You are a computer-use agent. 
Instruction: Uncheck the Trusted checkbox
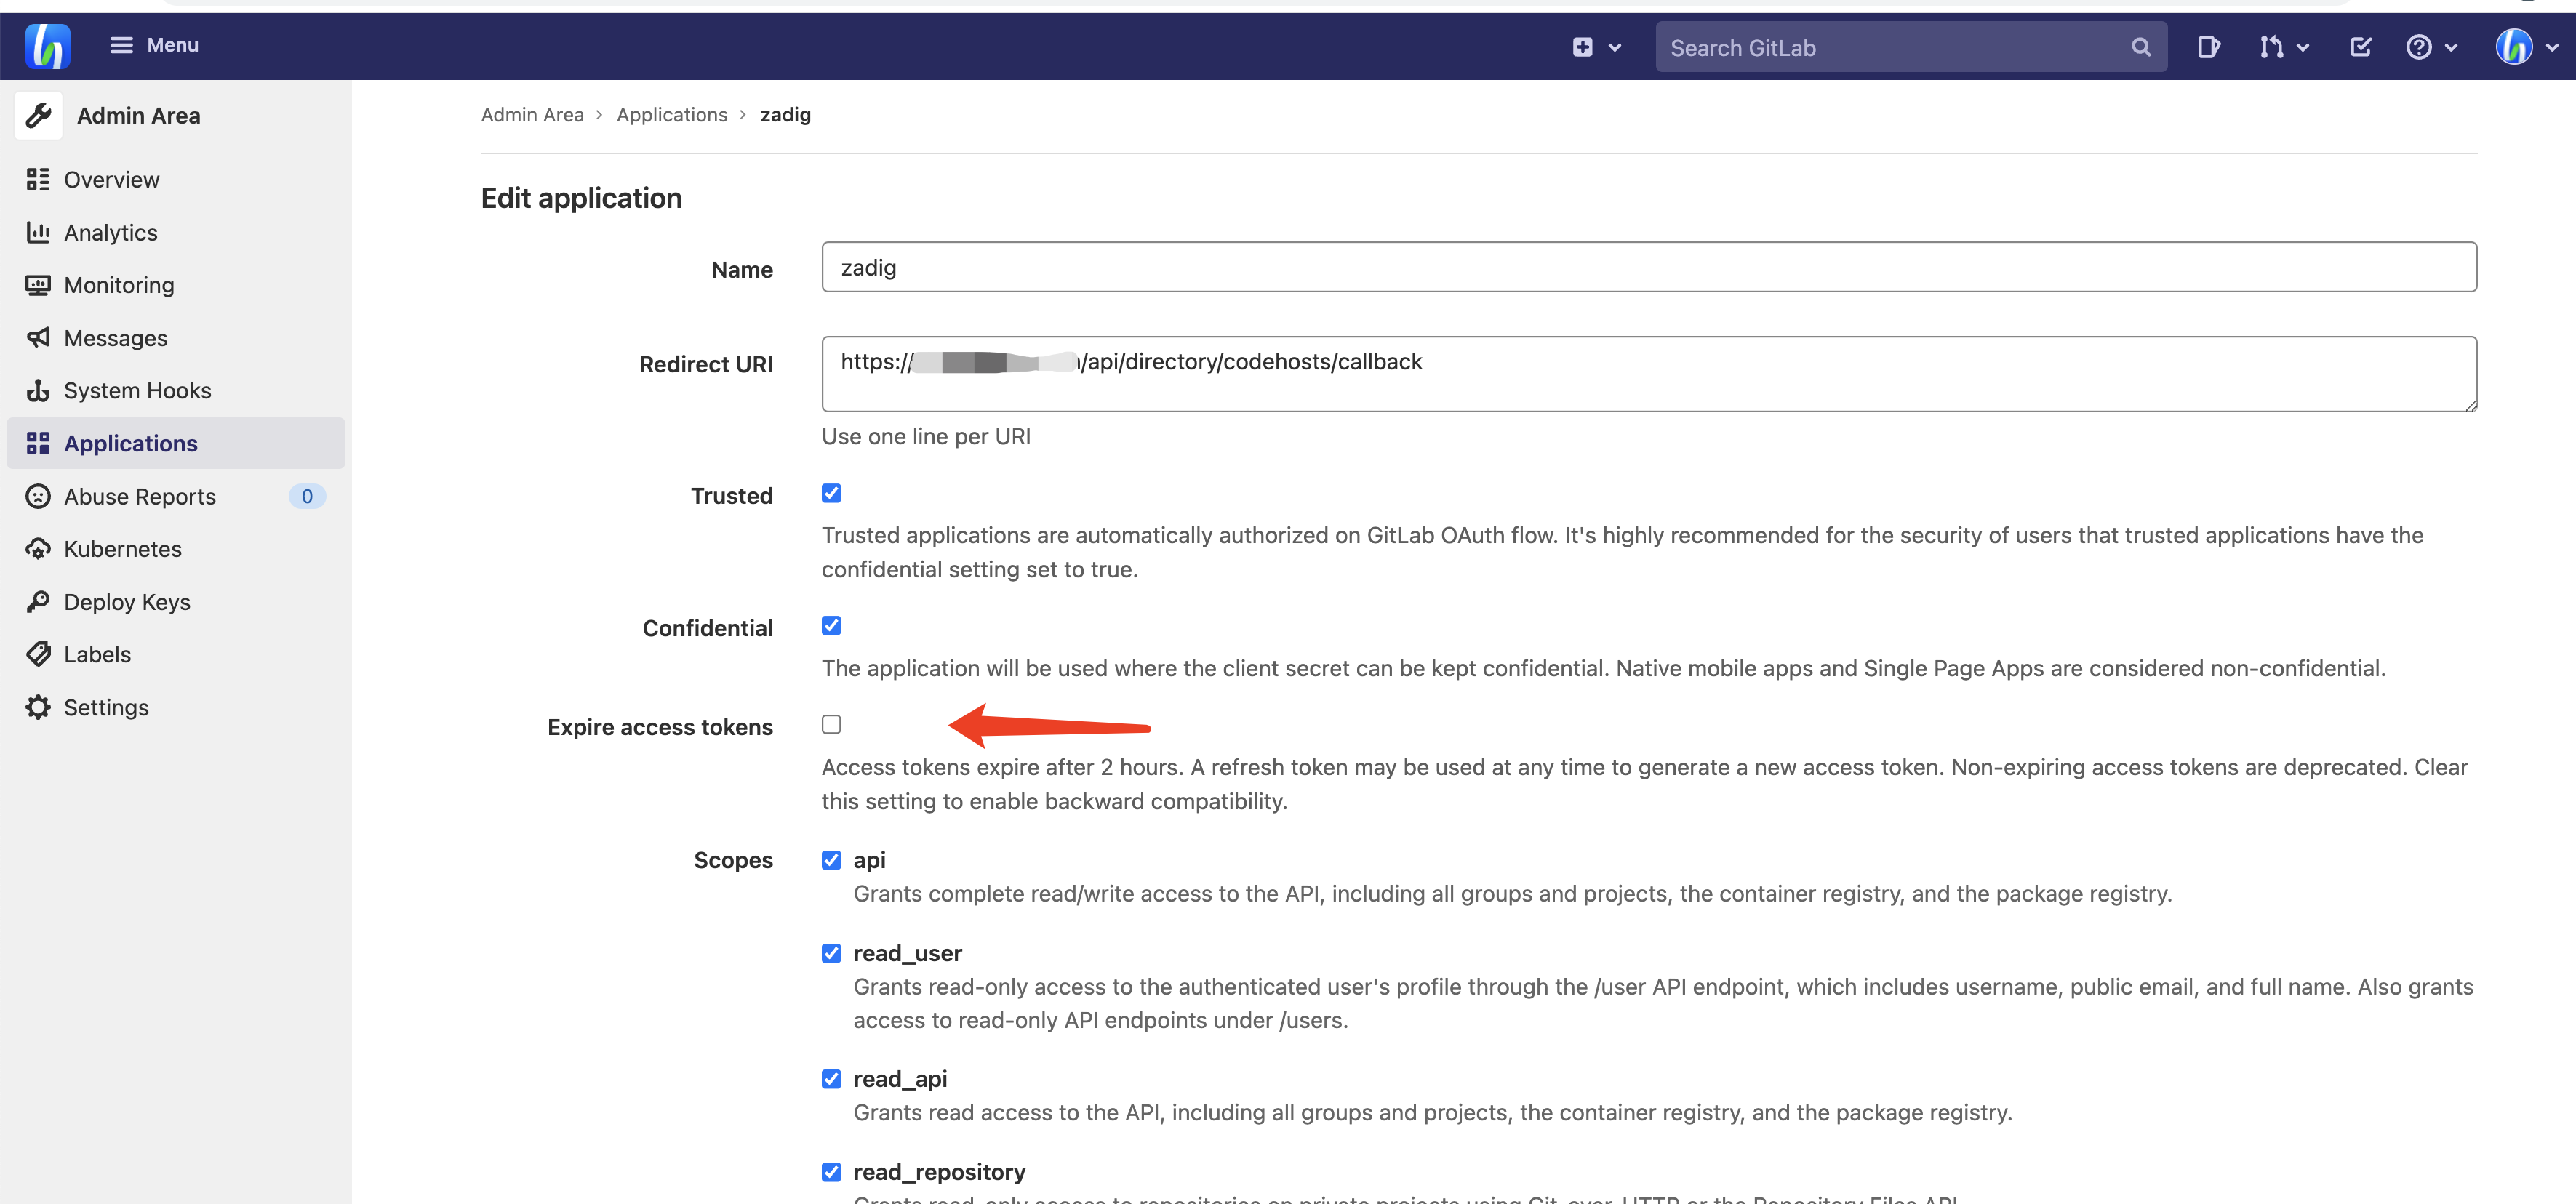(831, 492)
